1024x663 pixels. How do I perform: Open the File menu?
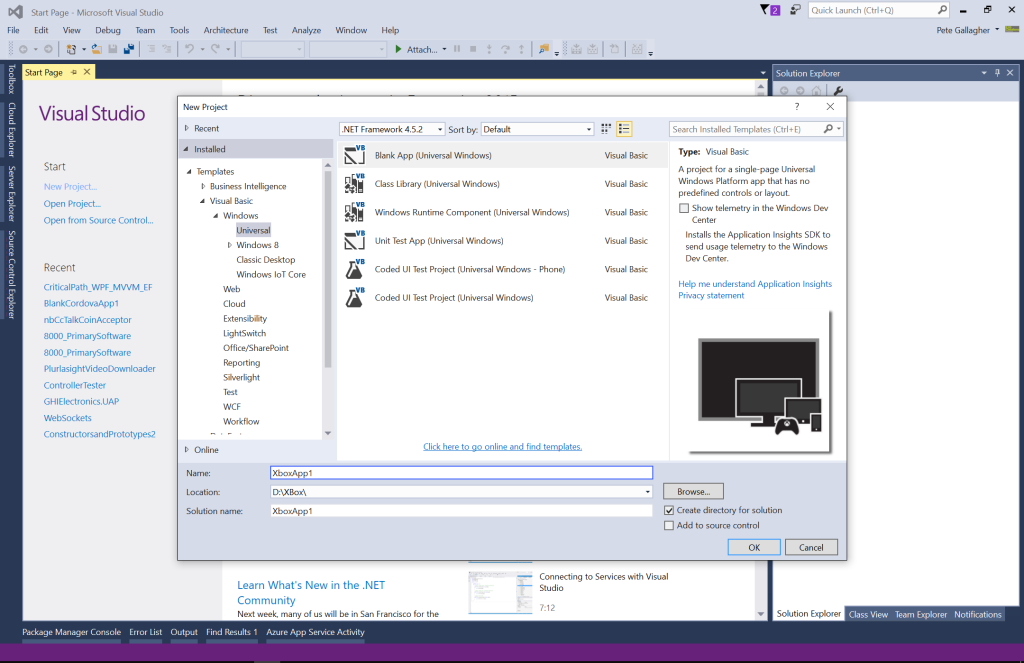[13, 30]
